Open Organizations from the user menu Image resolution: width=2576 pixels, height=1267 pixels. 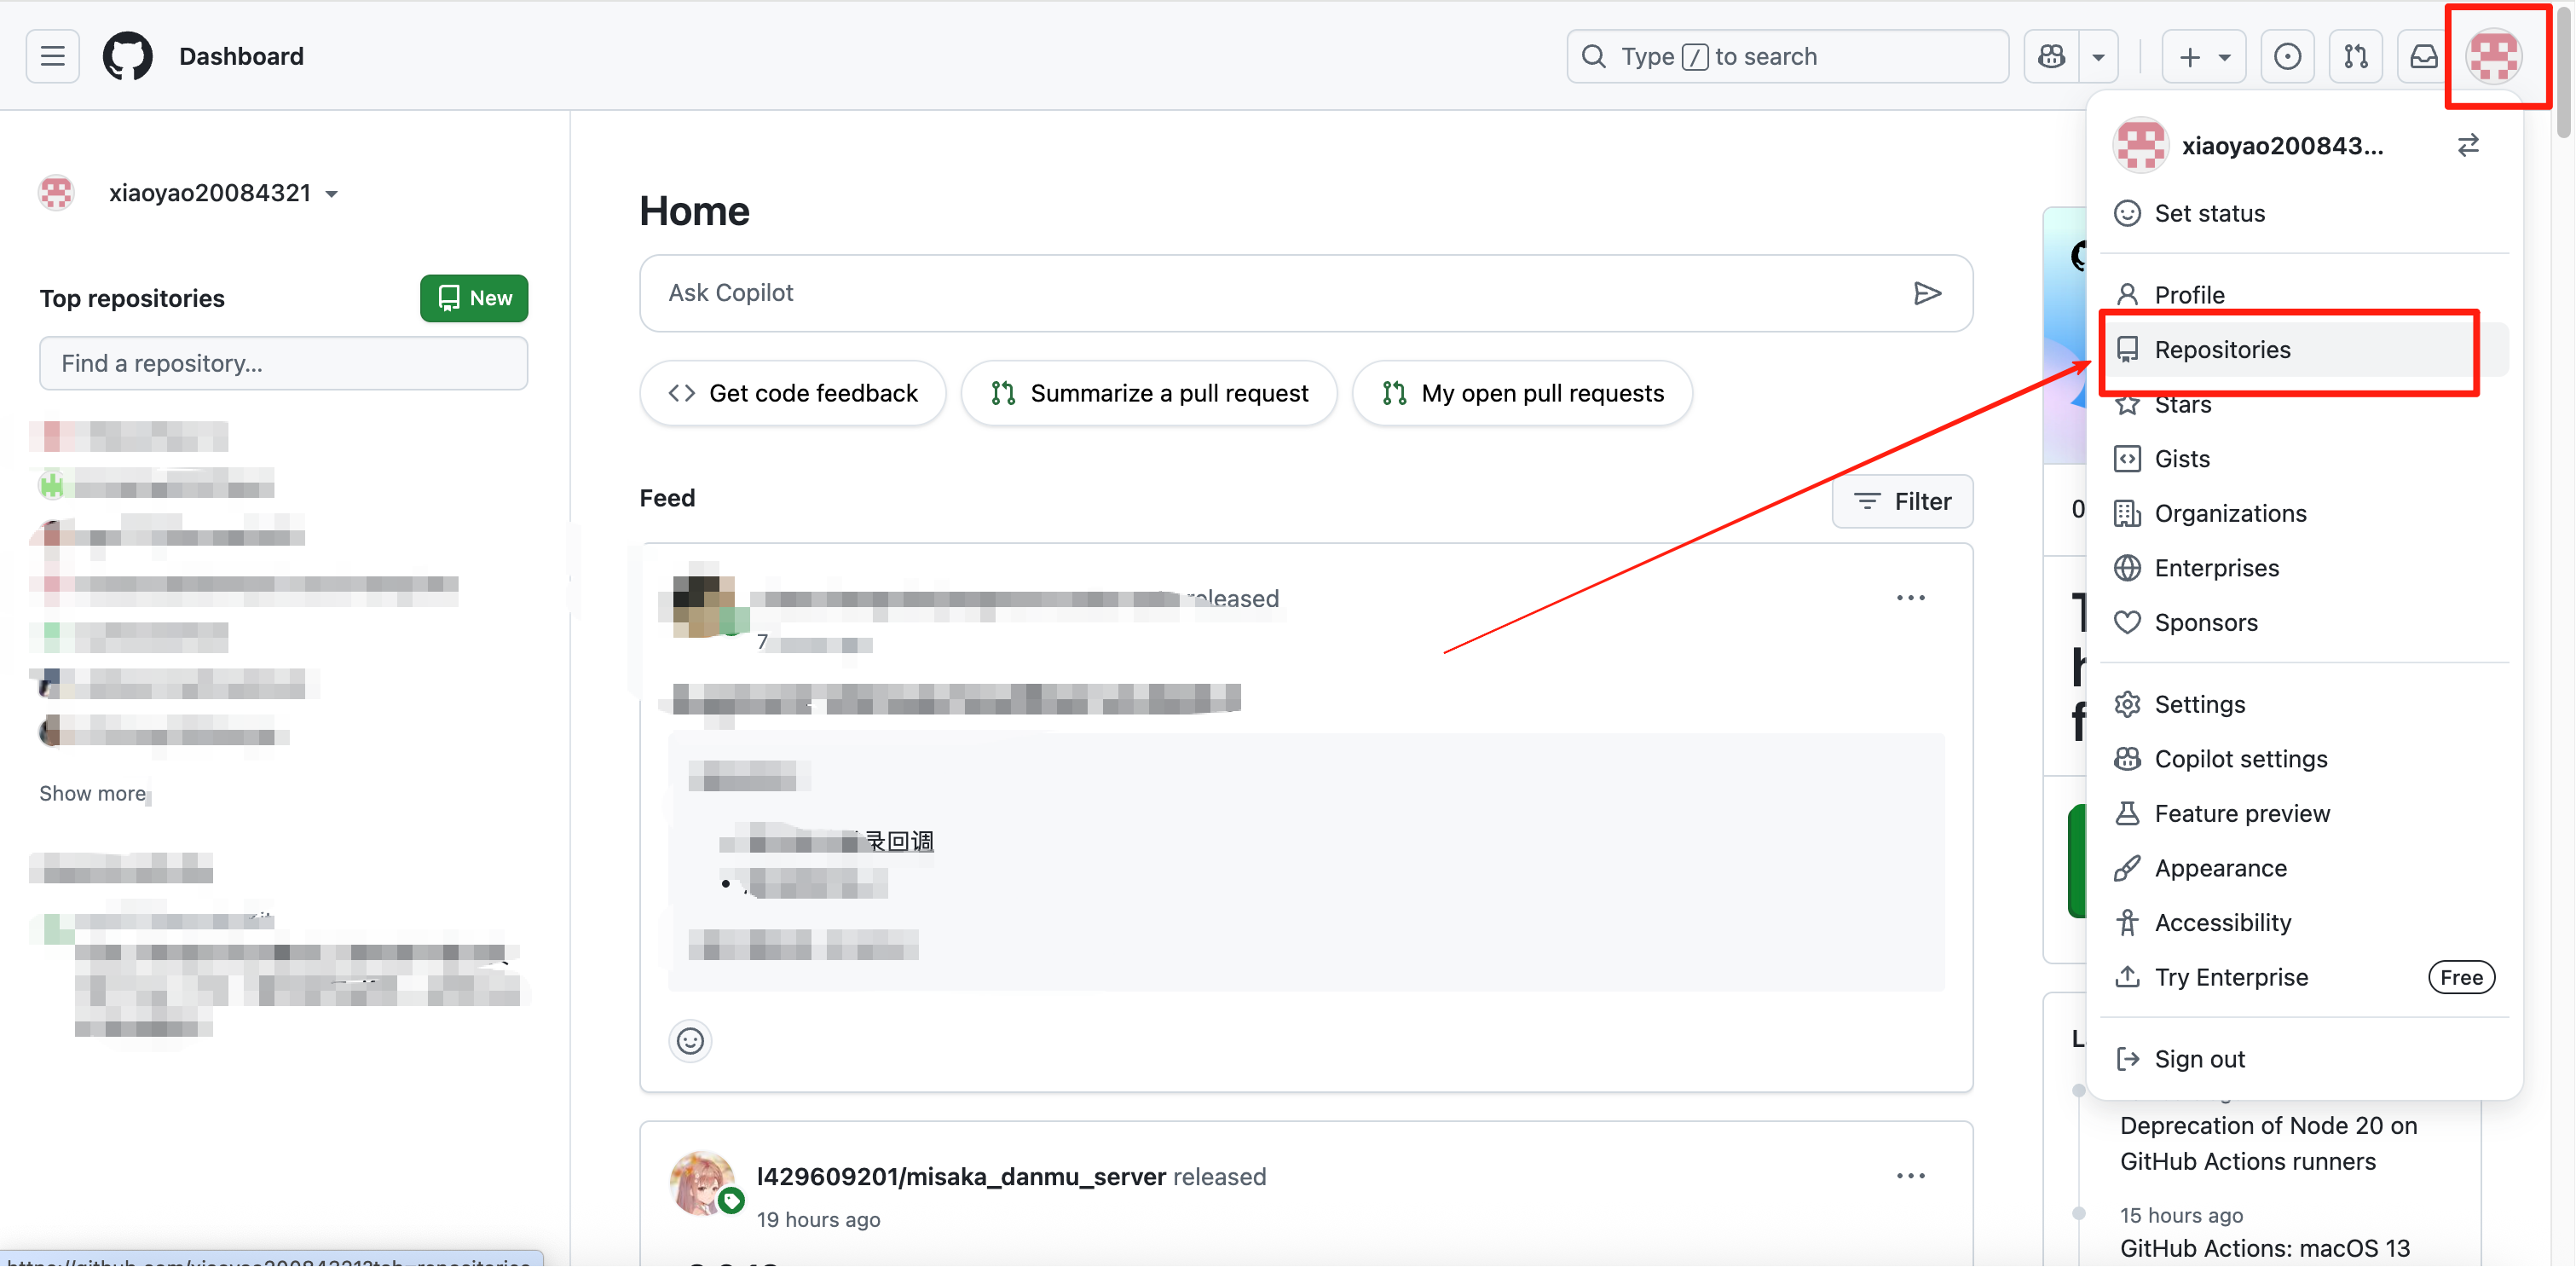click(x=2304, y=513)
